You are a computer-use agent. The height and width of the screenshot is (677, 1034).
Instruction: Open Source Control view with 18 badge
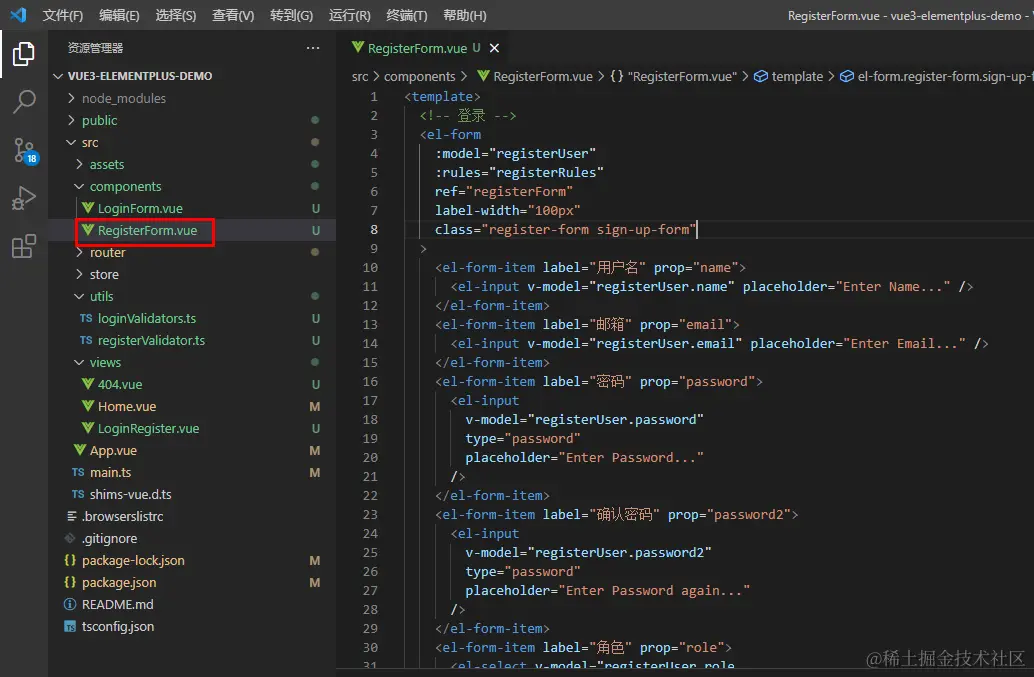25,151
